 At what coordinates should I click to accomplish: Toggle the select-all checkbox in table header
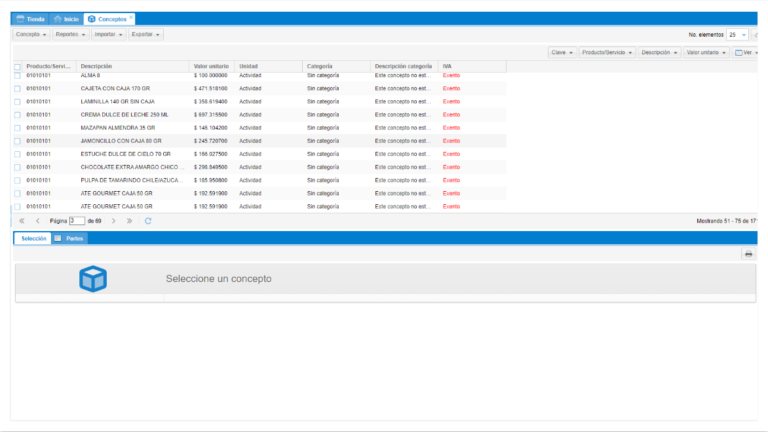[x=17, y=67]
